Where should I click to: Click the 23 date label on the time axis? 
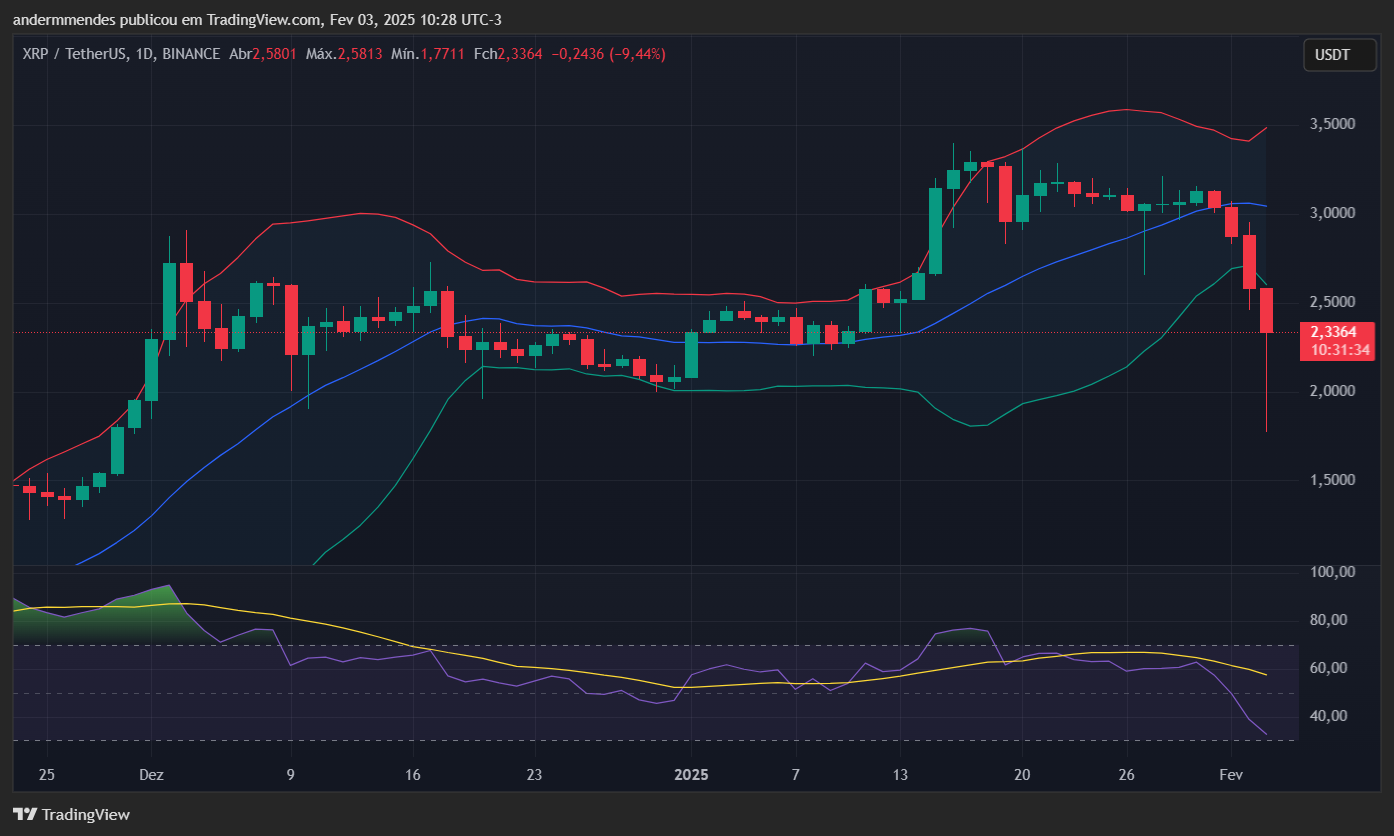(x=534, y=775)
